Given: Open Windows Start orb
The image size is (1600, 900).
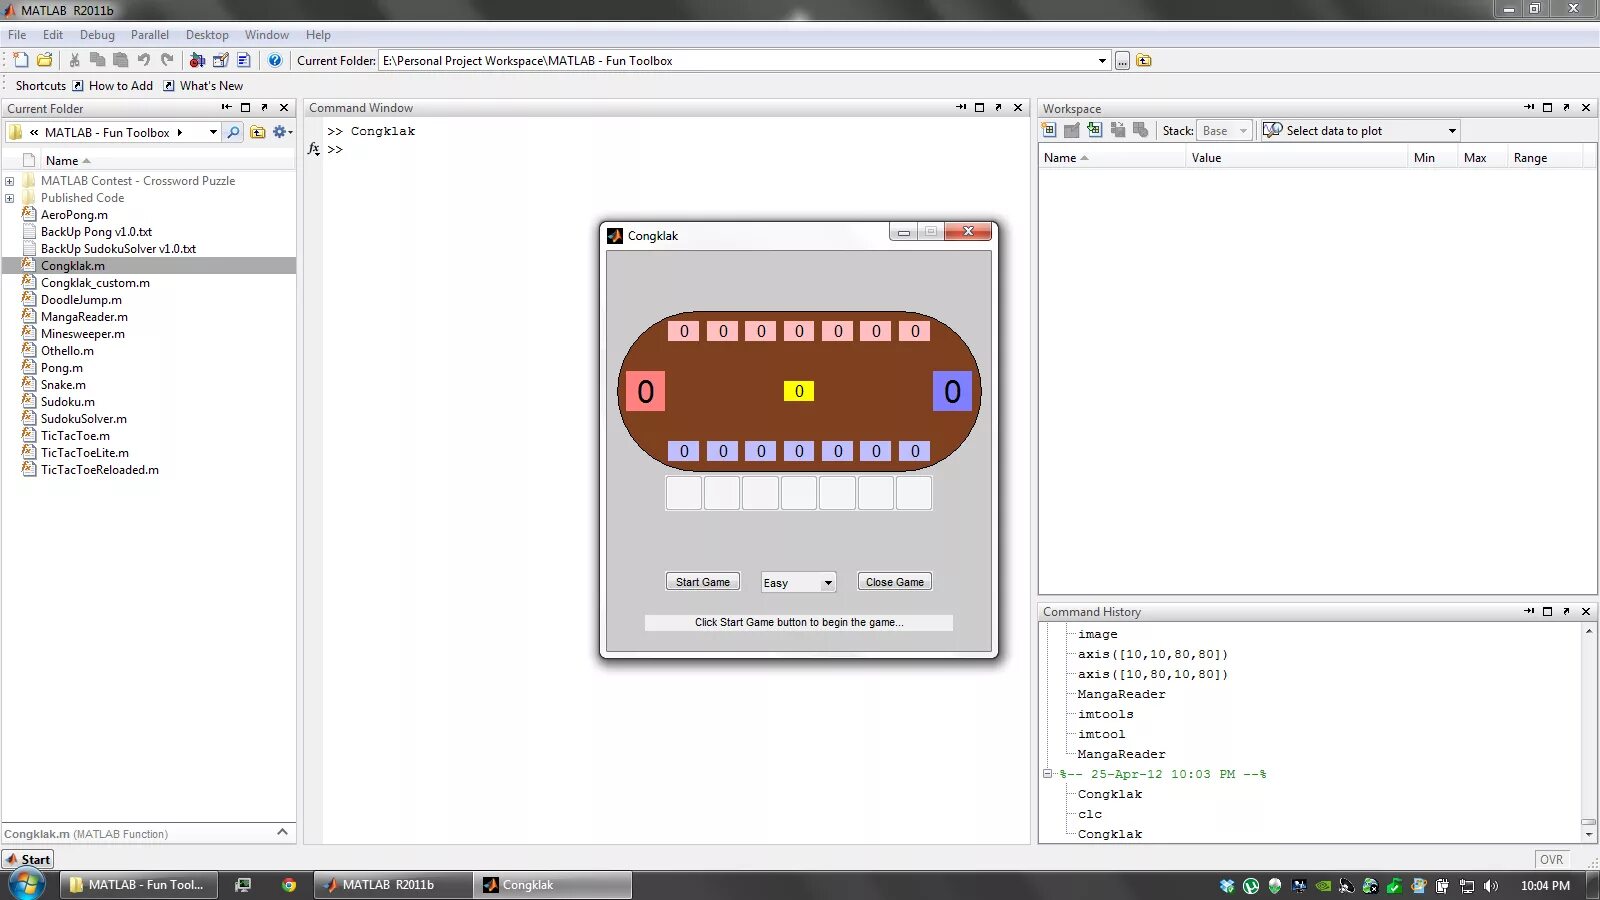Looking at the screenshot, I should coord(26,885).
